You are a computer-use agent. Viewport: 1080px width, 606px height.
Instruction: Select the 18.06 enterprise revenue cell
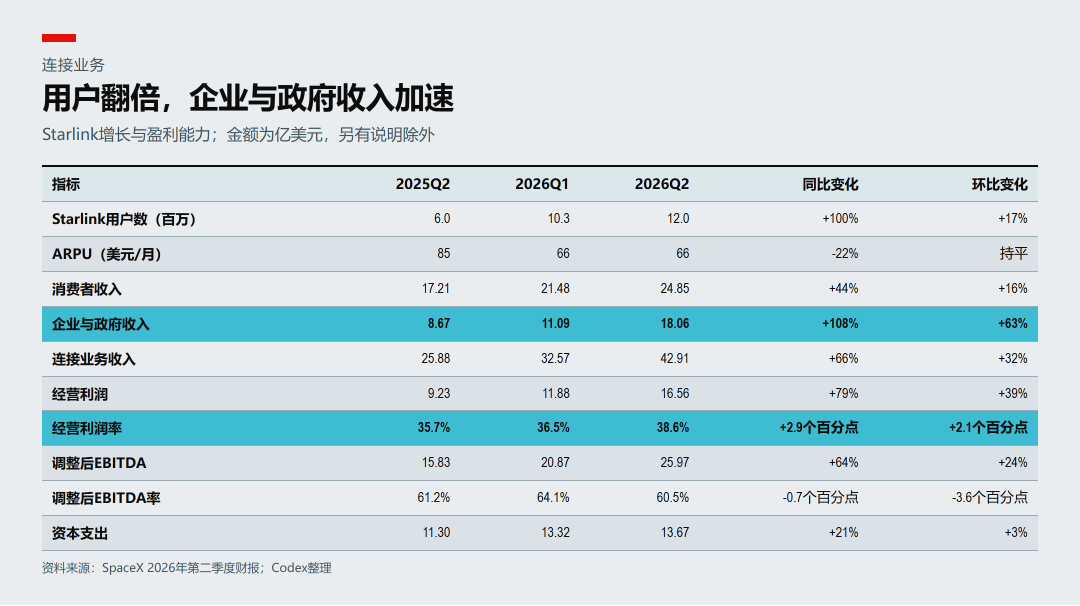pyautogui.click(x=674, y=324)
